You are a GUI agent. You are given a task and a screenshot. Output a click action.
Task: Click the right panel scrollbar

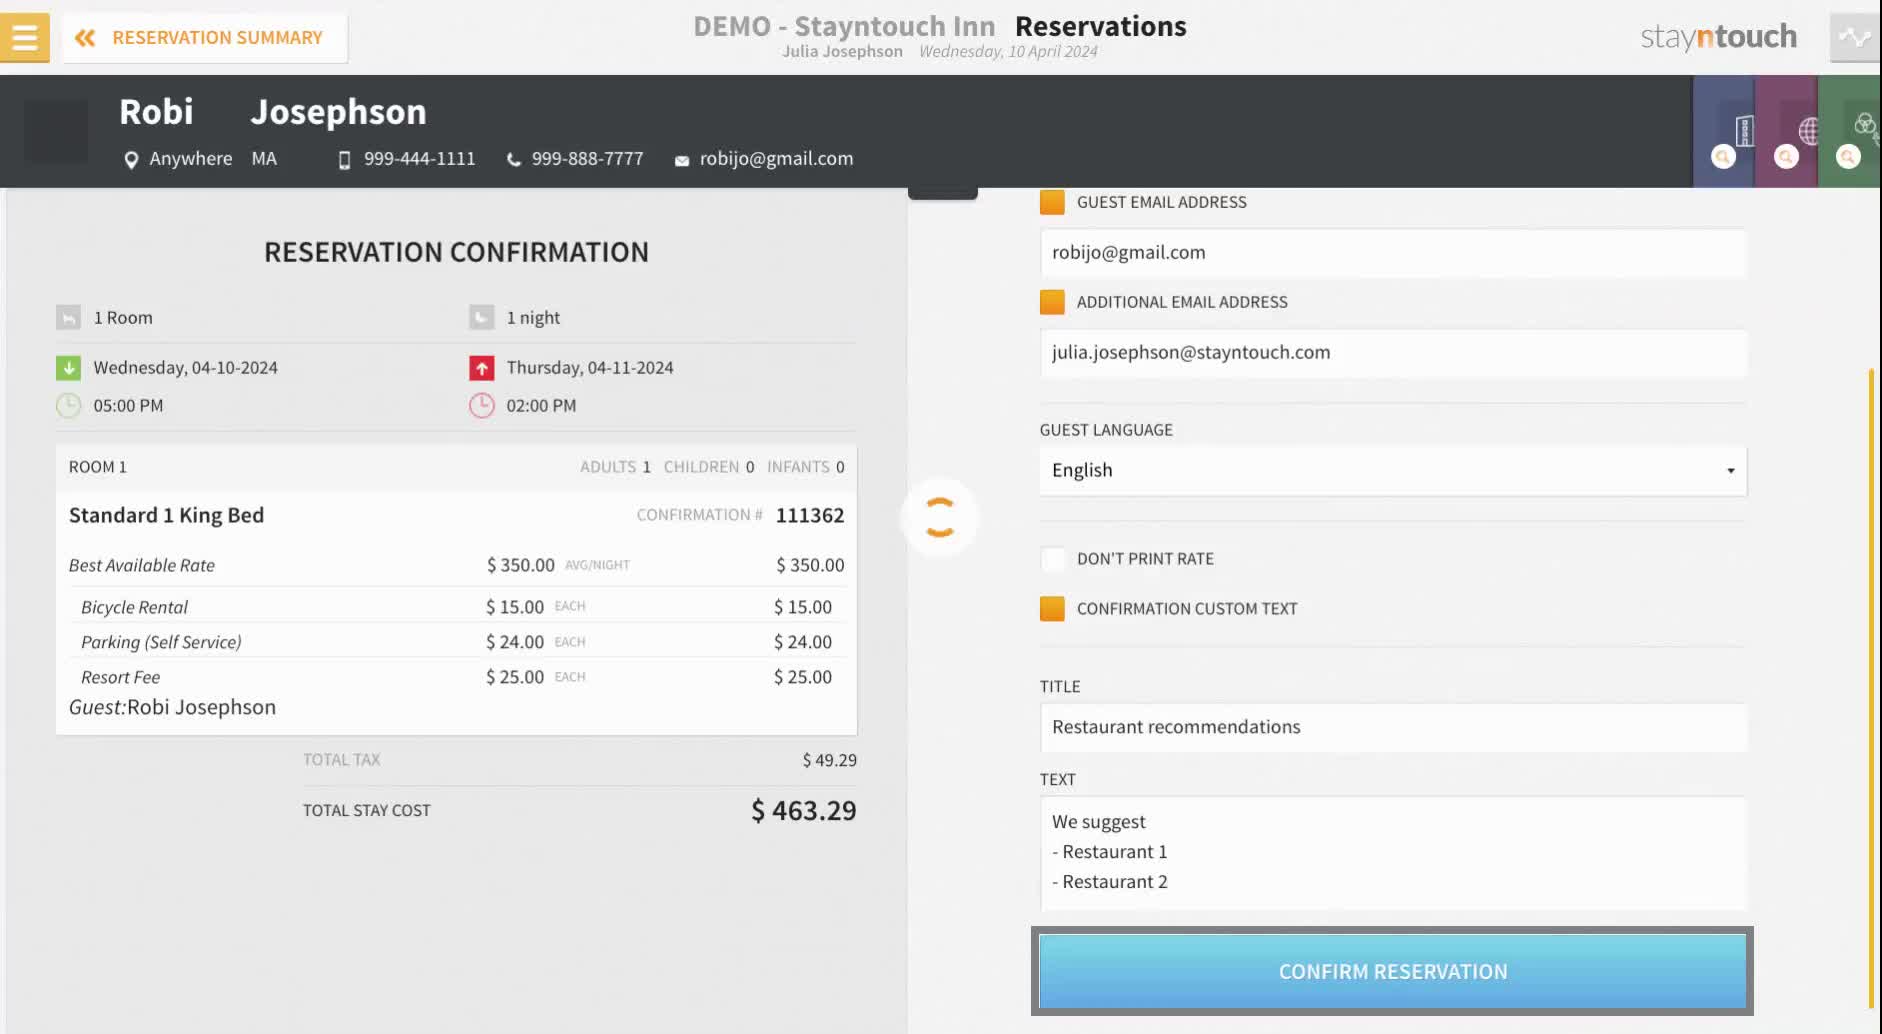tap(1871, 689)
